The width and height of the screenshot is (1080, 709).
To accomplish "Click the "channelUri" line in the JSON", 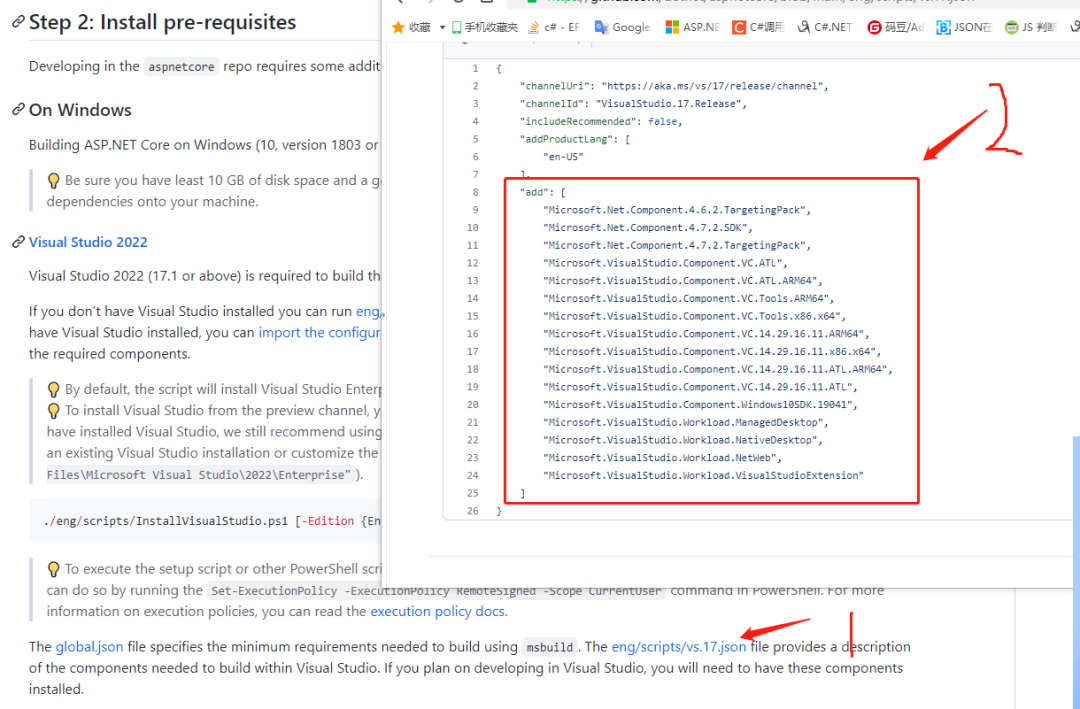I will [x=674, y=86].
